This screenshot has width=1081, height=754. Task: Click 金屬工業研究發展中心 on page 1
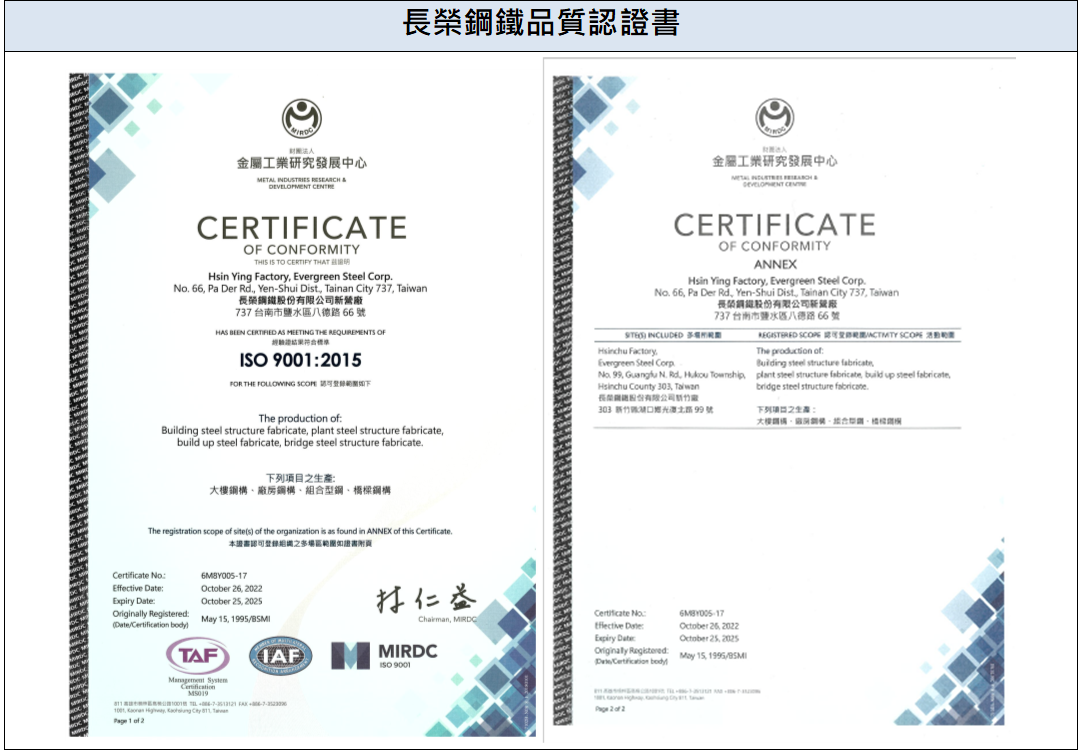pos(301,163)
